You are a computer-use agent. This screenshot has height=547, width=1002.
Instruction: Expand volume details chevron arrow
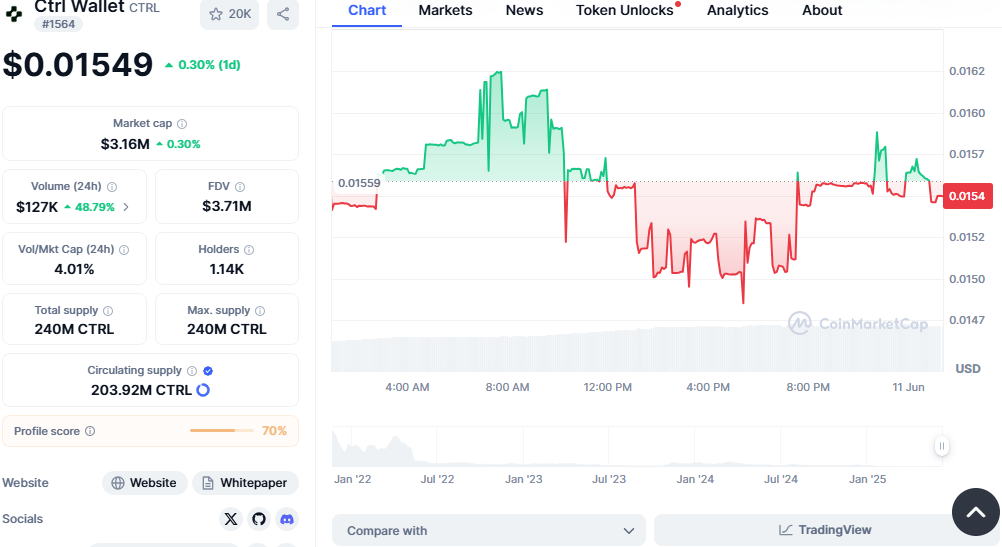coord(126,207)
